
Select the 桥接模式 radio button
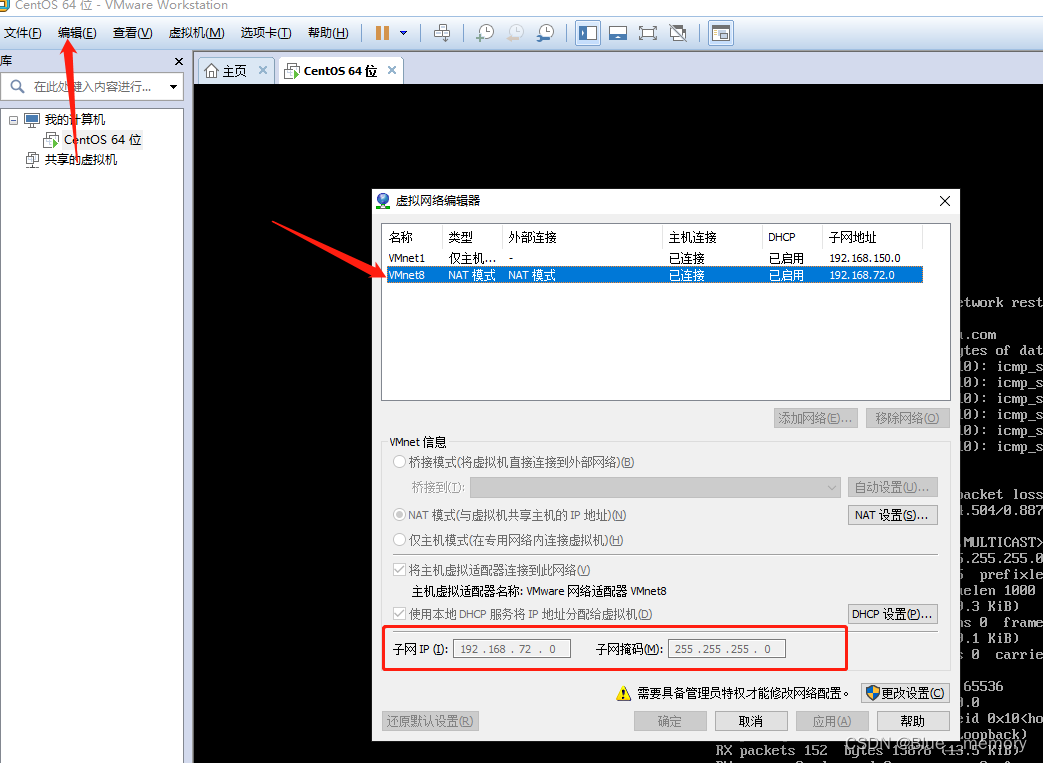[x=399, y=462]
